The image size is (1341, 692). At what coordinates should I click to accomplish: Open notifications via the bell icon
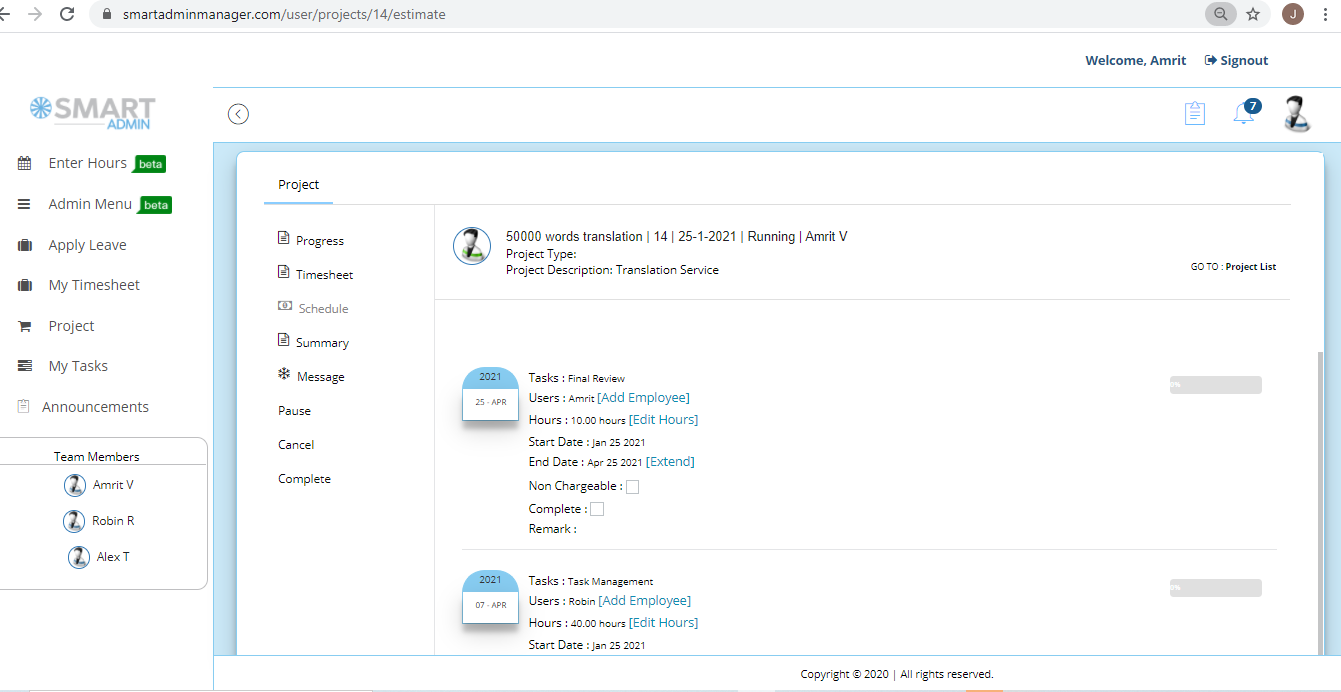tap(1243, 113)
